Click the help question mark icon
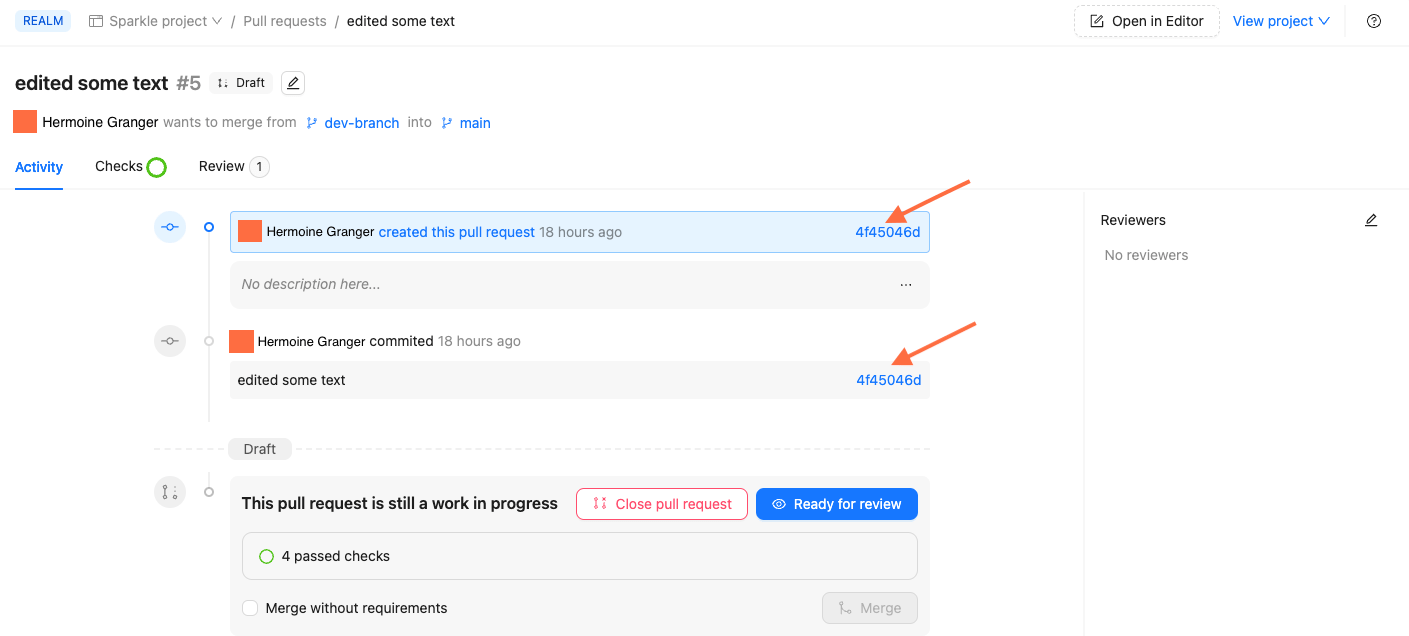 click(x=1373, y=20)
